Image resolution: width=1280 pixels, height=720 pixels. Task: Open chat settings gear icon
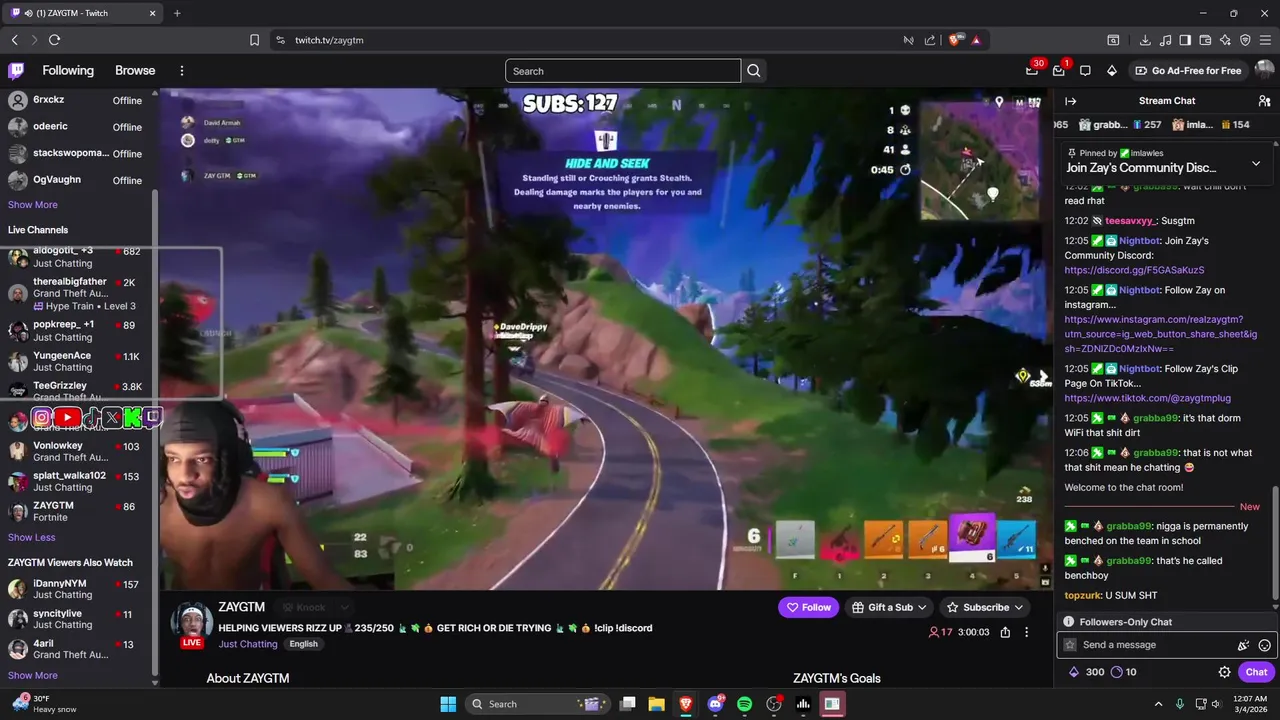[x=1224, y=672]
